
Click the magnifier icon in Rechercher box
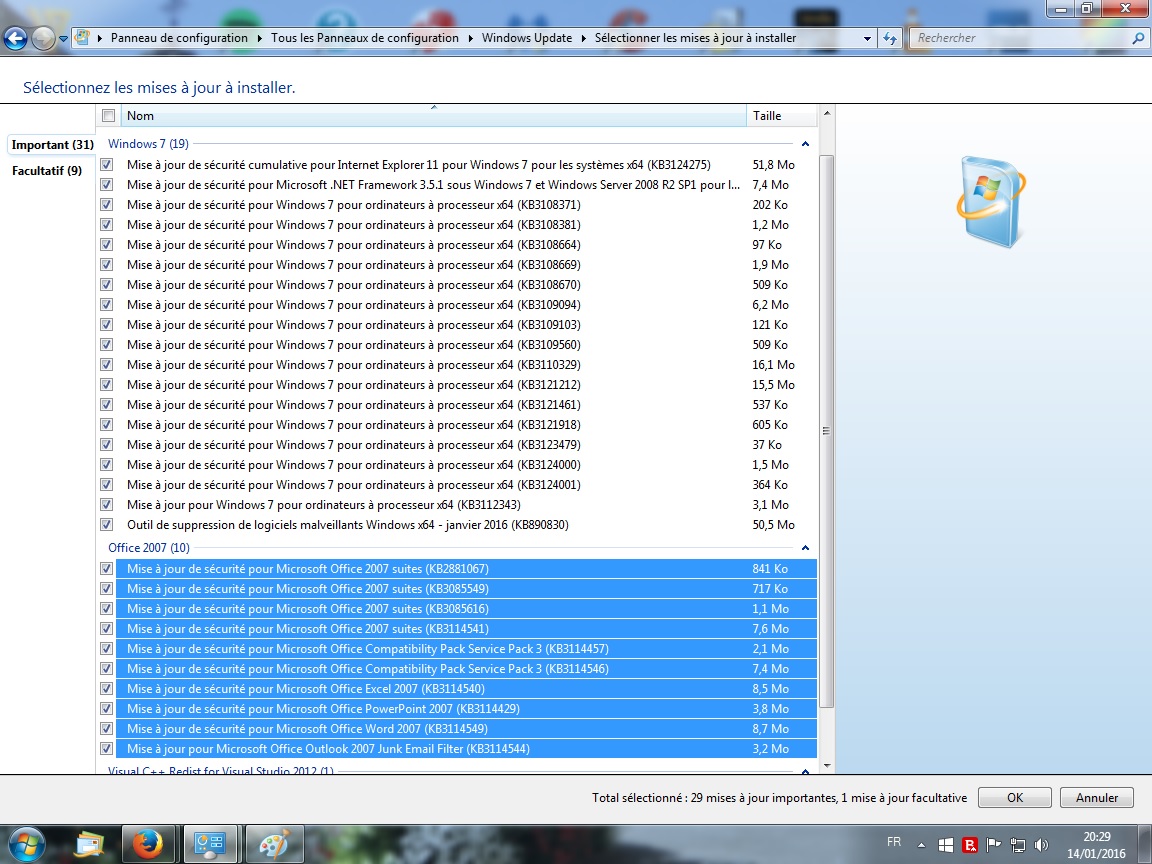pyautogui.click(x=1138, y=38)
